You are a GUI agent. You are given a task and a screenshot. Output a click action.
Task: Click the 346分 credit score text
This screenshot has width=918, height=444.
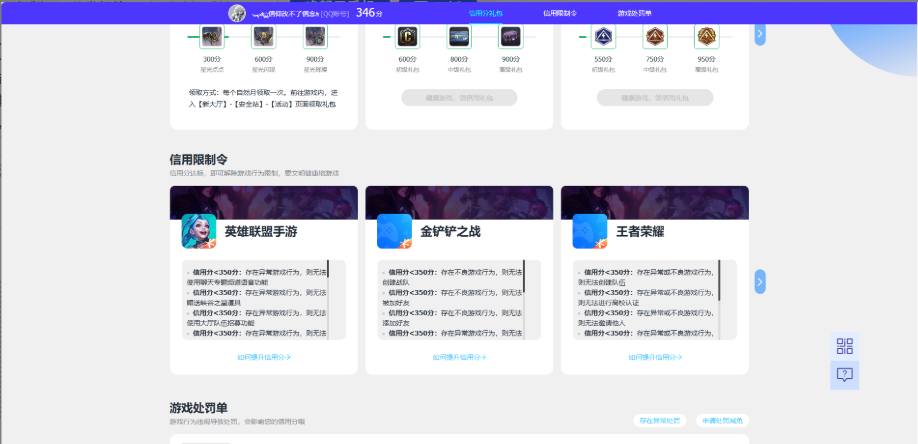[369, 13]
